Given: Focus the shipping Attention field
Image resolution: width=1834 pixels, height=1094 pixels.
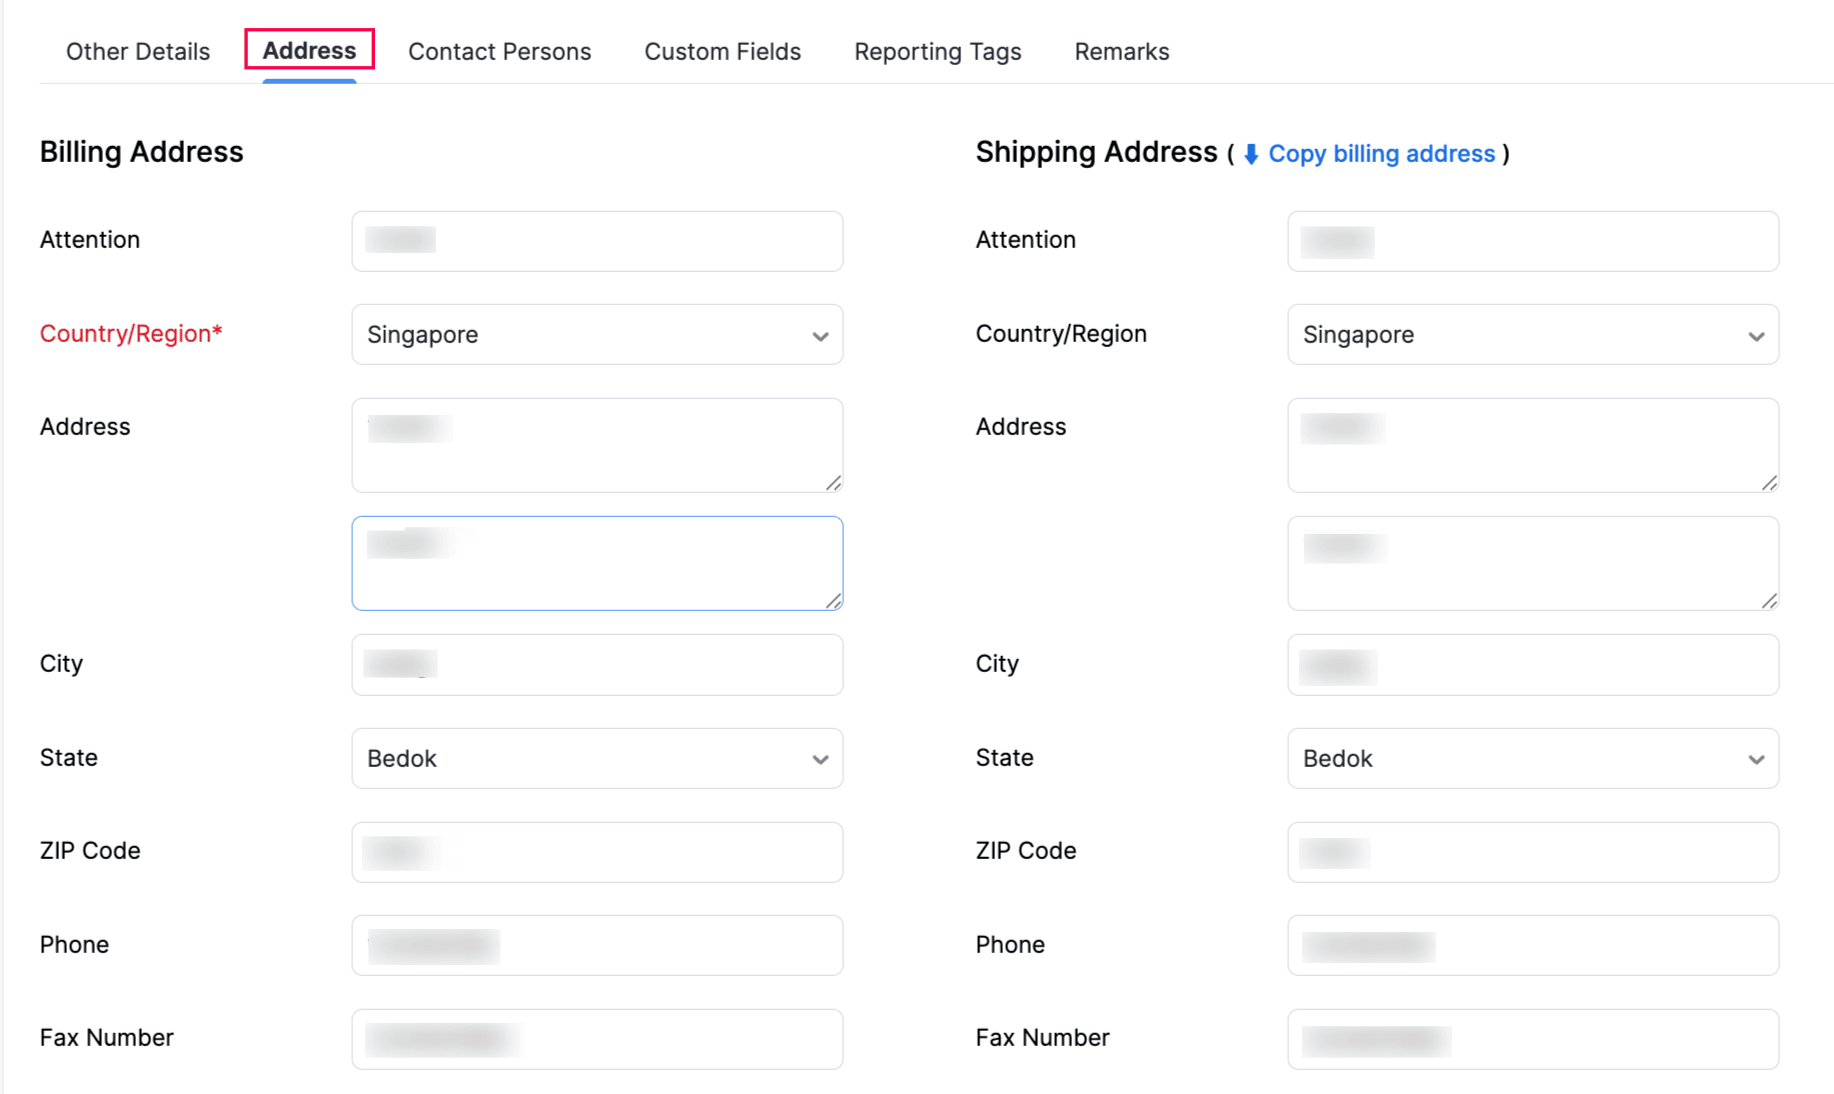Looking at the screenshot, I should [1532, 241].
